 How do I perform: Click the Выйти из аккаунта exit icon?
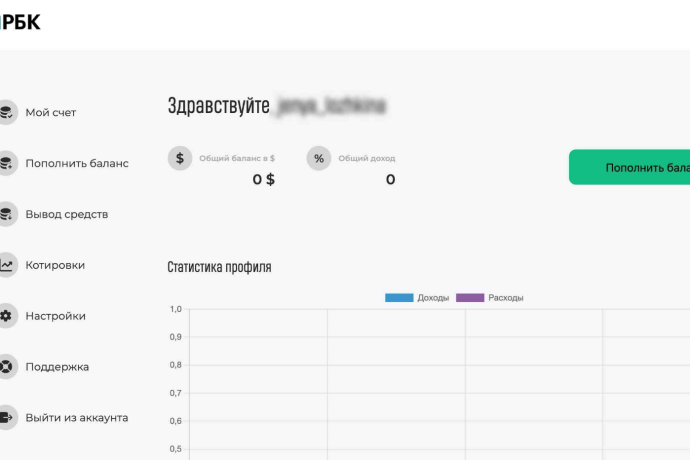pyautogui.click(x=6, y=417)
